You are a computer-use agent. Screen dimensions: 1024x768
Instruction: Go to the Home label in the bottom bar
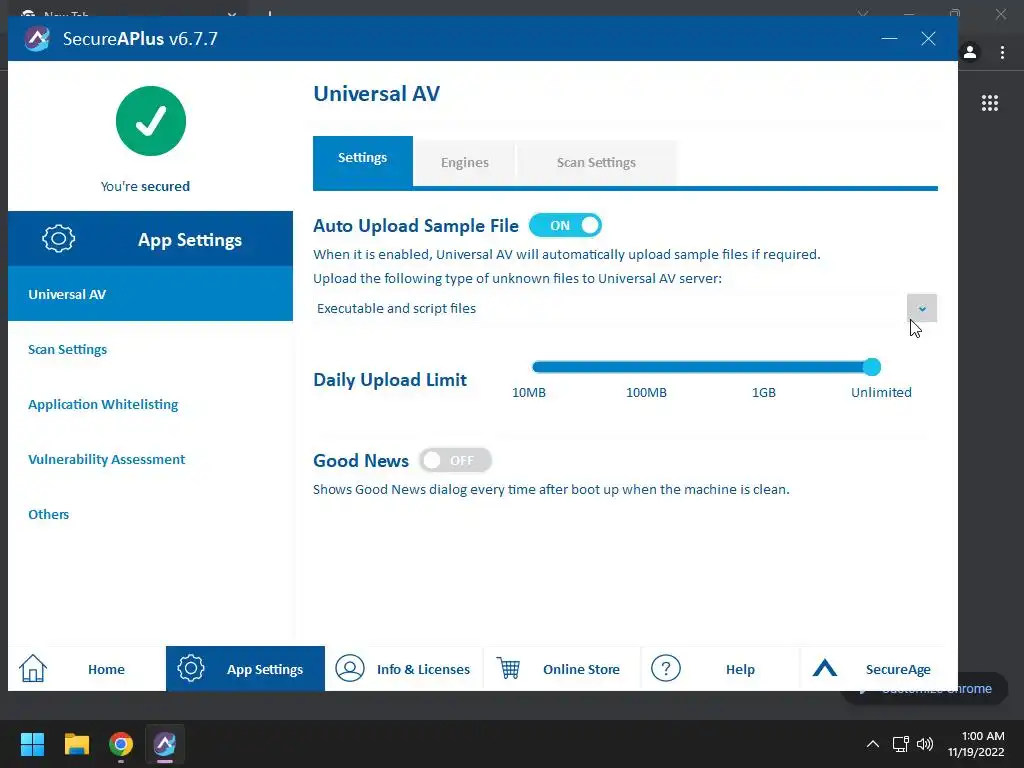106,669
